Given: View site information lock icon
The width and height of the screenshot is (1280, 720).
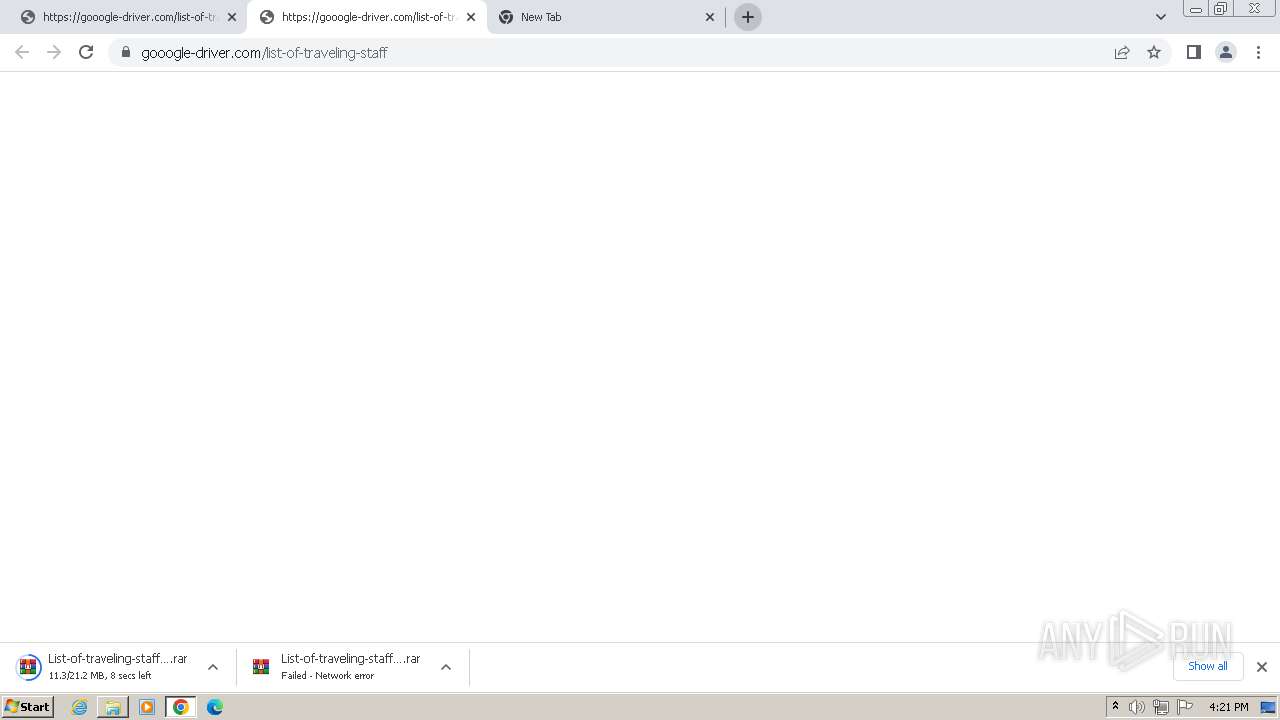Looking at the screenshot, I should pos(126,52).
